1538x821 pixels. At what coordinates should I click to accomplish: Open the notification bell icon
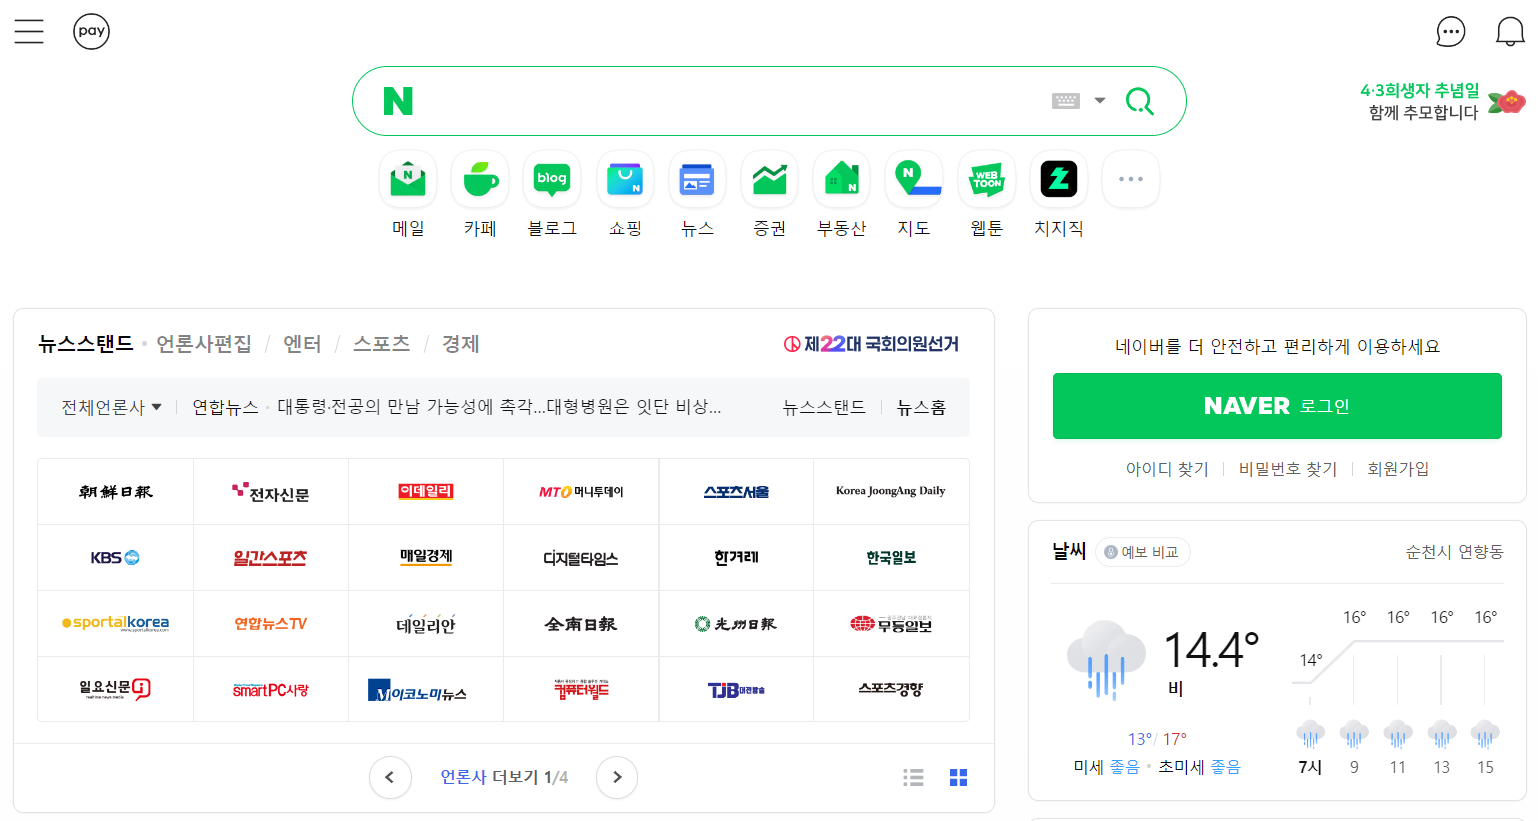click(1509, 31)
